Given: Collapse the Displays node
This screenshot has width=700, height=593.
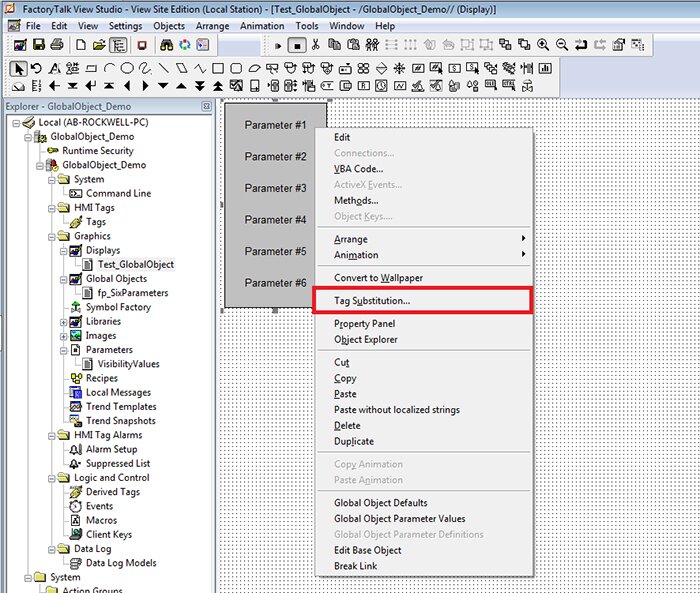Looking at the screenshot, I should tap(63, 251).
